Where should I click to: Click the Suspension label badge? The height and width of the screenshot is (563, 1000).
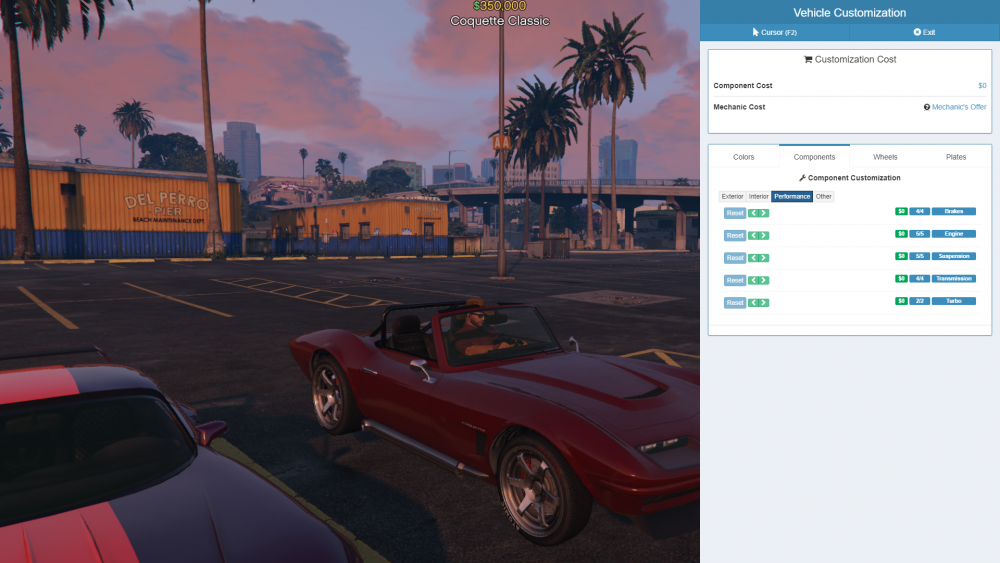point(953,256)
